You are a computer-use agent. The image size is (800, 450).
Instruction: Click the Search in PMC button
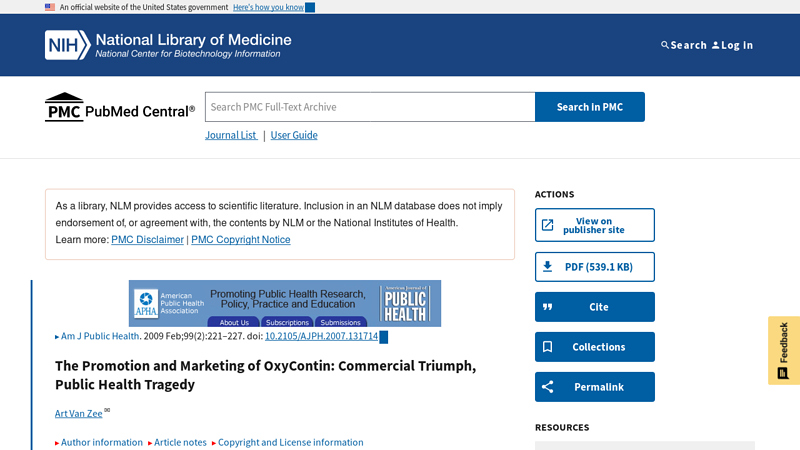(x=590, y=107)
